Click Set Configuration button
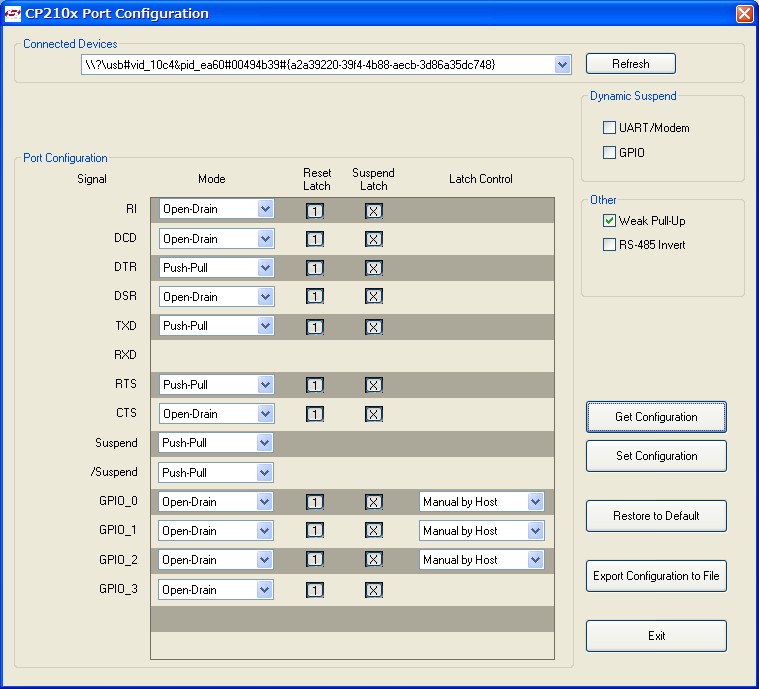Screen dimensions: 759x689 [656, 456]
